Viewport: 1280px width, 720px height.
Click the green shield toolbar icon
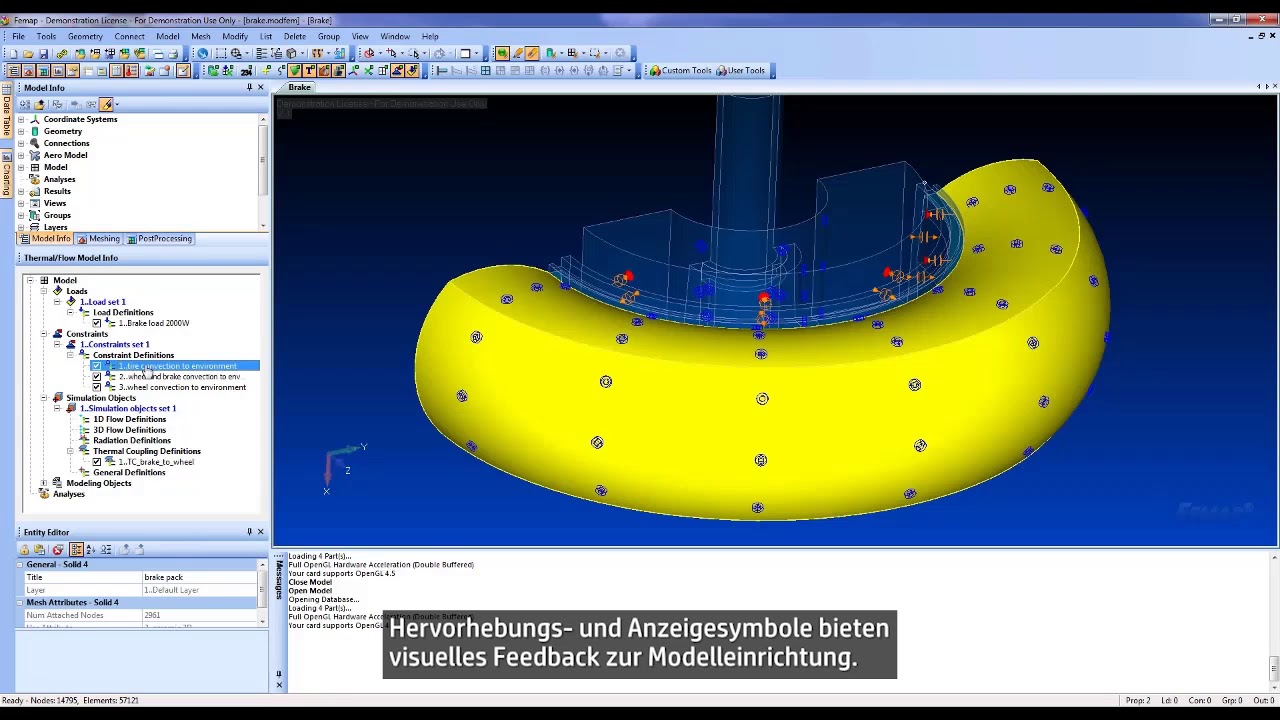tap(294, 71)
